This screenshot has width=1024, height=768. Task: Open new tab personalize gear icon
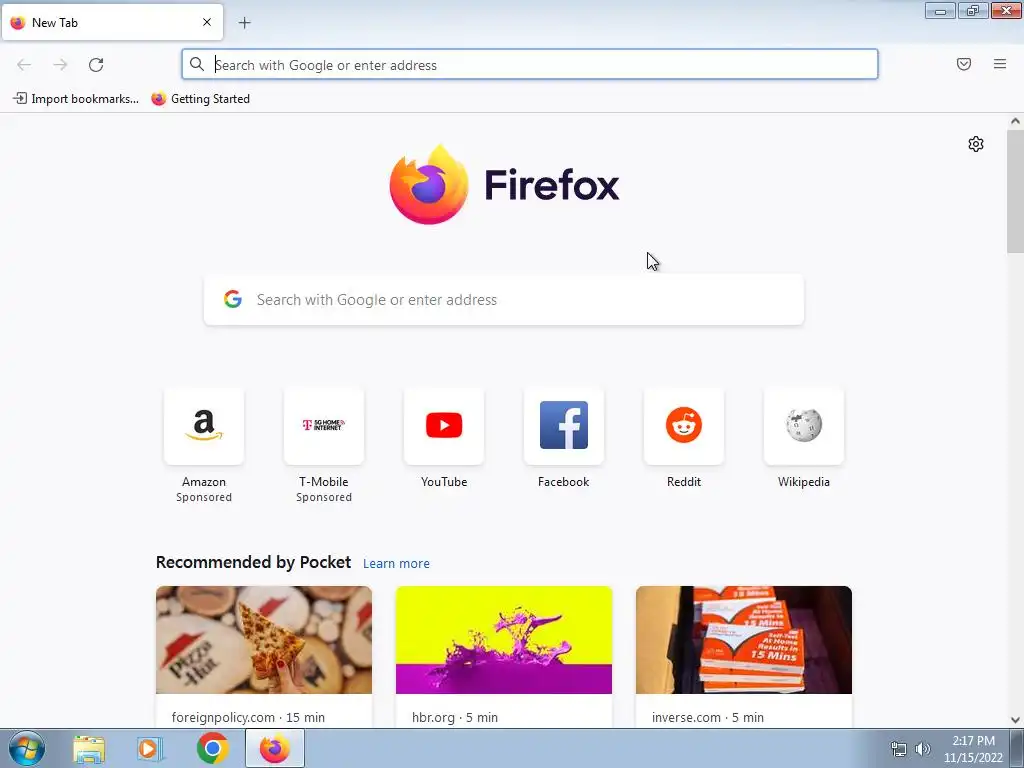[975, 144]
